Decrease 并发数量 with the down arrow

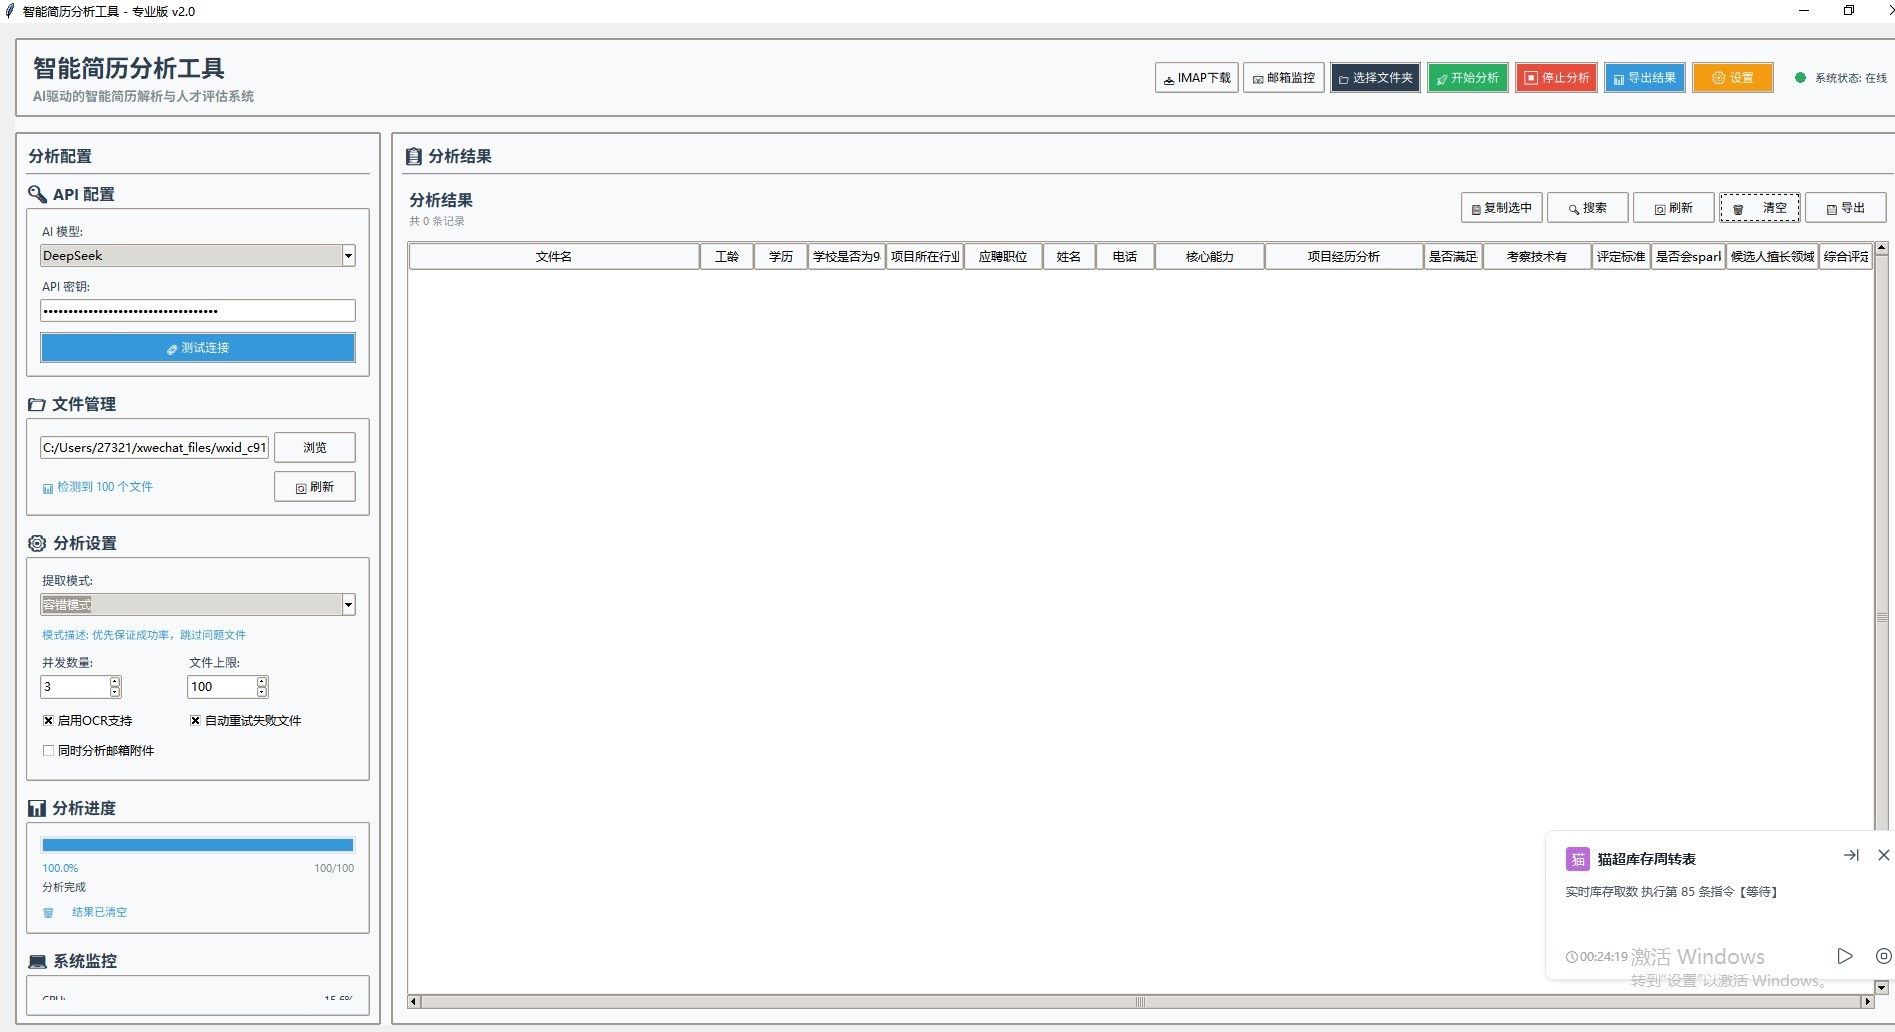[115, 692]
